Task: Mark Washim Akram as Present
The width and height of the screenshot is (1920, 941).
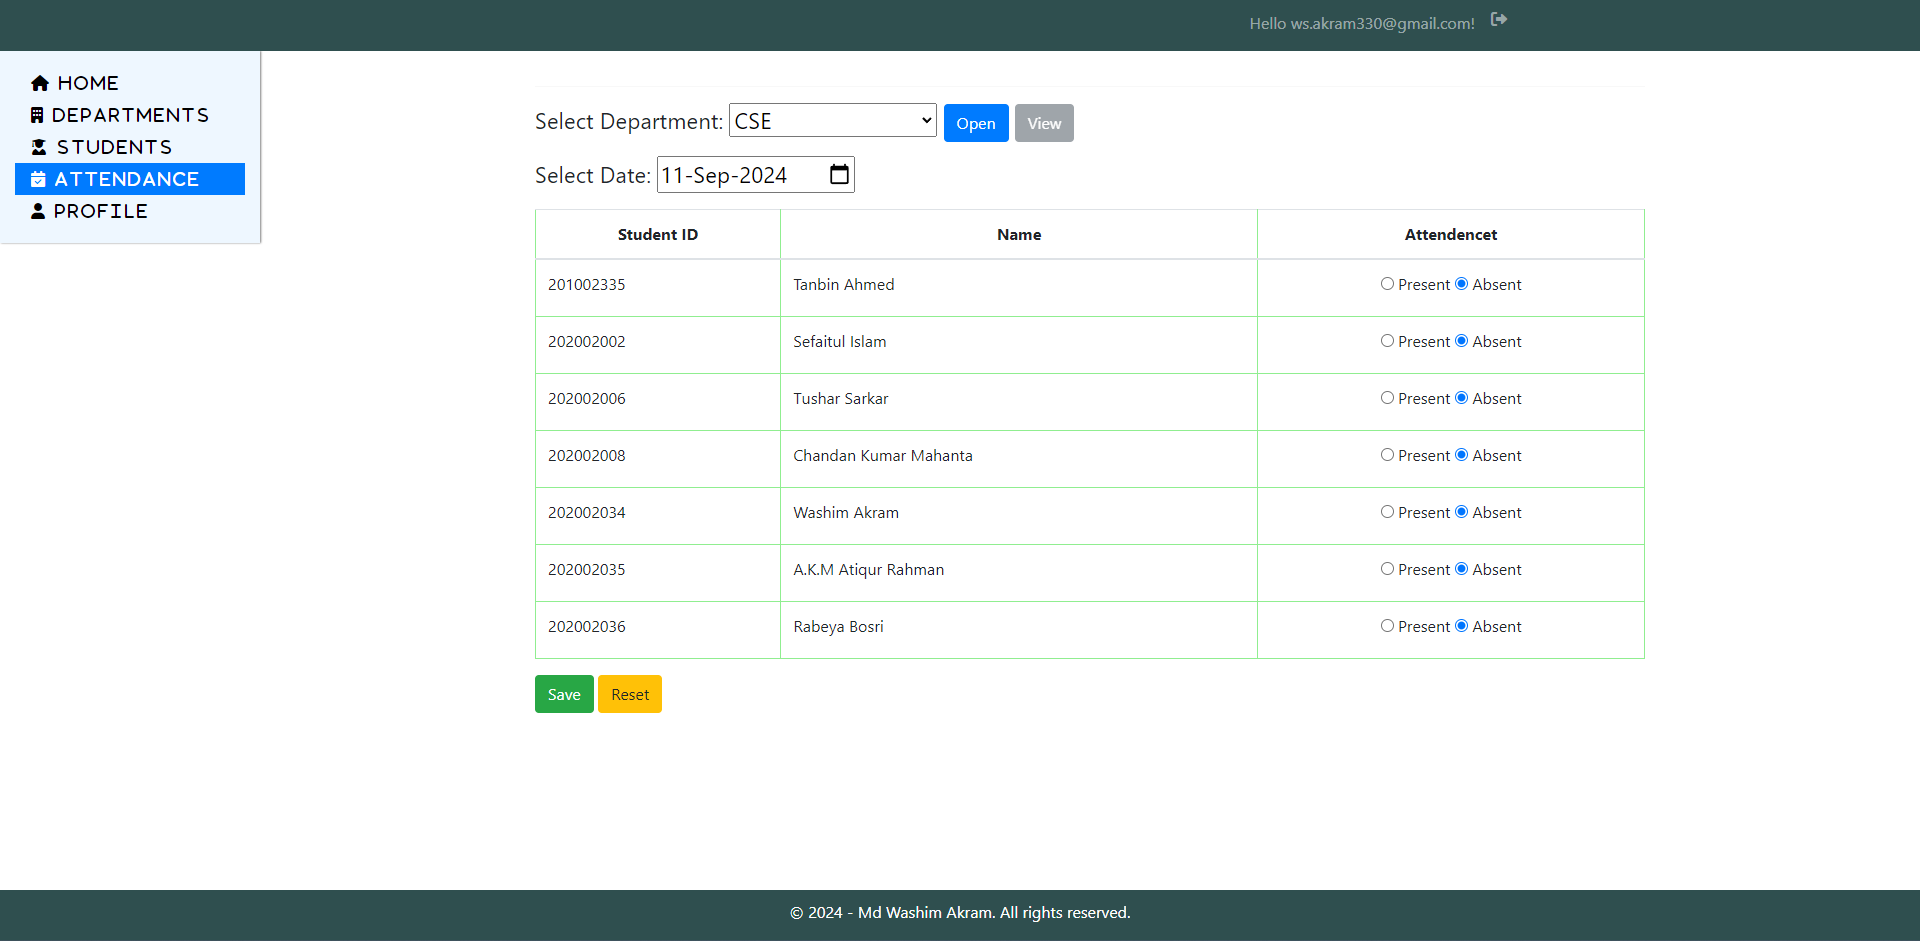Action: pos(1387,512)
